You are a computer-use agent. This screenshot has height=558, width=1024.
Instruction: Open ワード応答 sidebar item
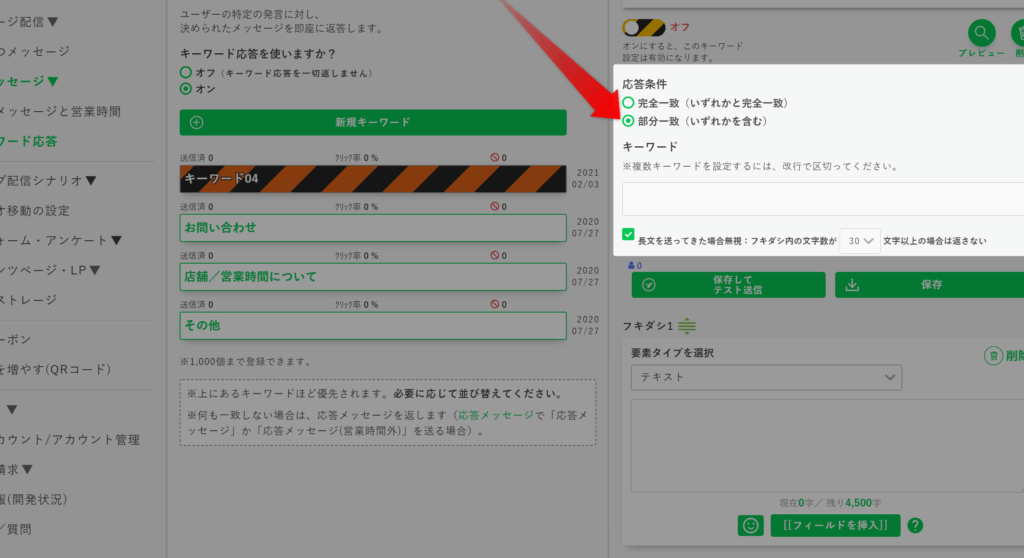(29, 141)
